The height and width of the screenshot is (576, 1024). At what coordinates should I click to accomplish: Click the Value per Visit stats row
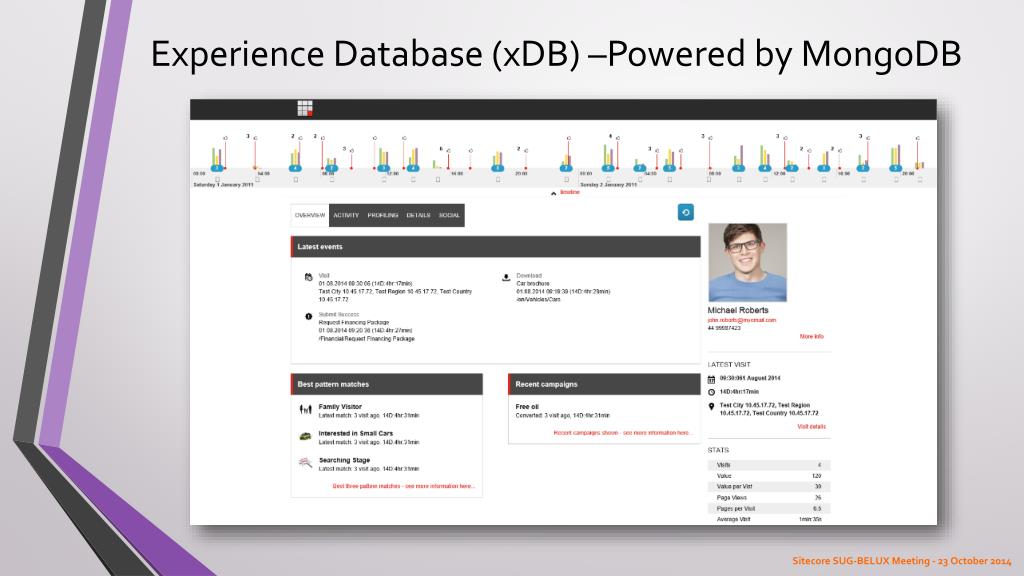[769, 487]
